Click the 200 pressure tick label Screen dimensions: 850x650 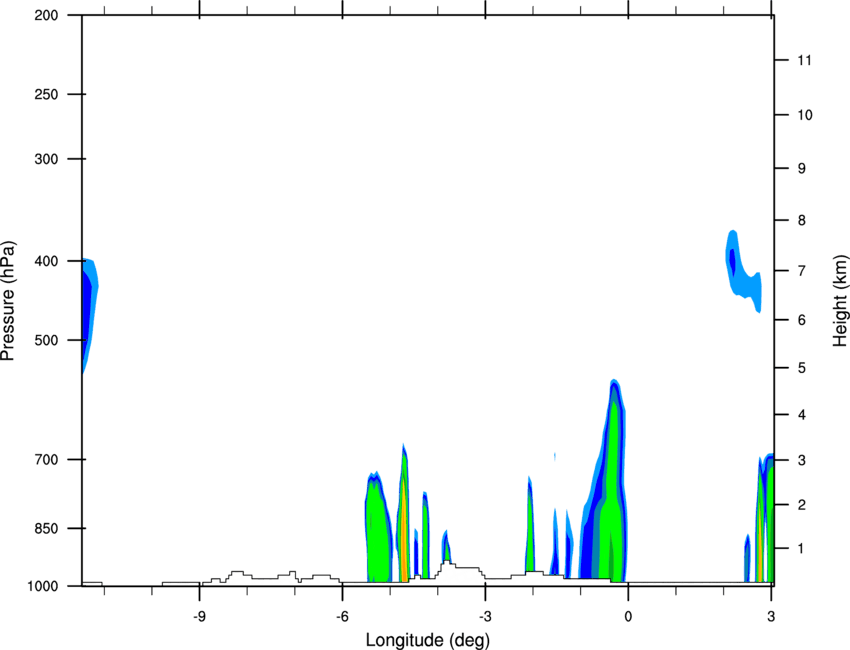[x=46, y=15]
